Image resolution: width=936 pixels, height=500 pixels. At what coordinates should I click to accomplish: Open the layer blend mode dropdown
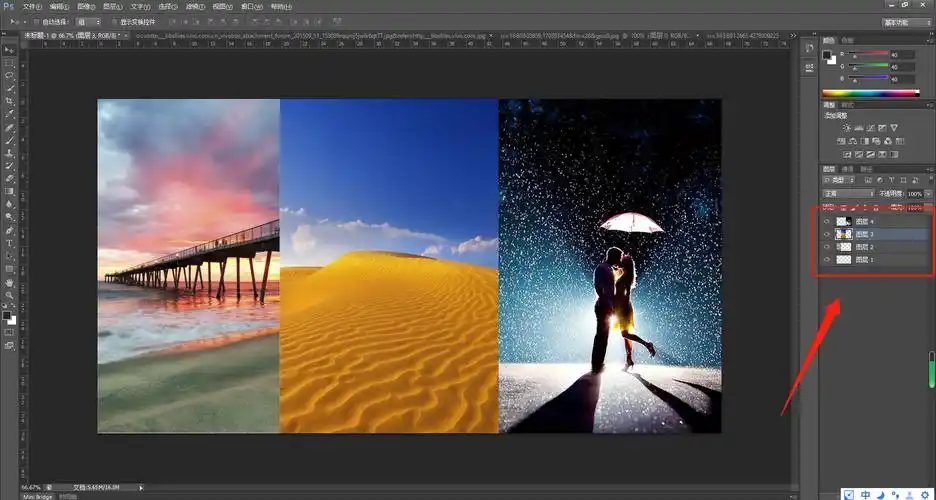pos(847,193)
